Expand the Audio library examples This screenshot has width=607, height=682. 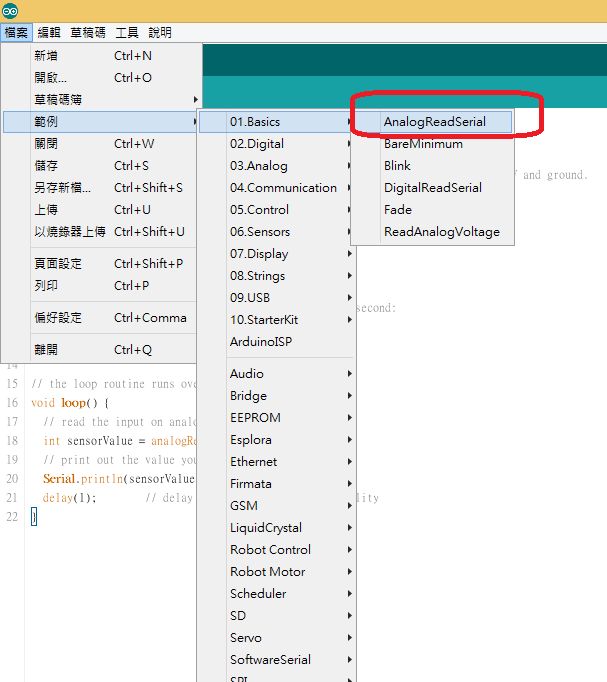pos(277,374)
